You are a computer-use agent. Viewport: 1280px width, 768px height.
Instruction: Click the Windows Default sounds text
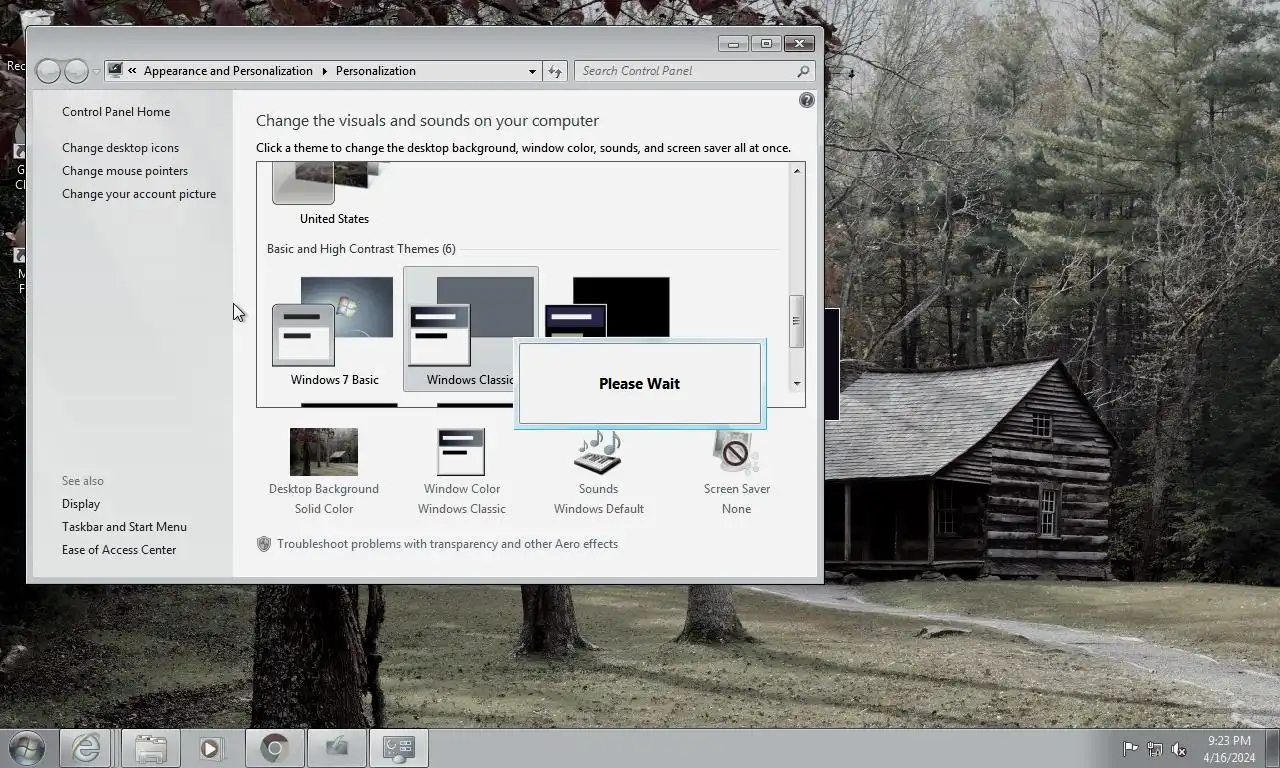598,509
